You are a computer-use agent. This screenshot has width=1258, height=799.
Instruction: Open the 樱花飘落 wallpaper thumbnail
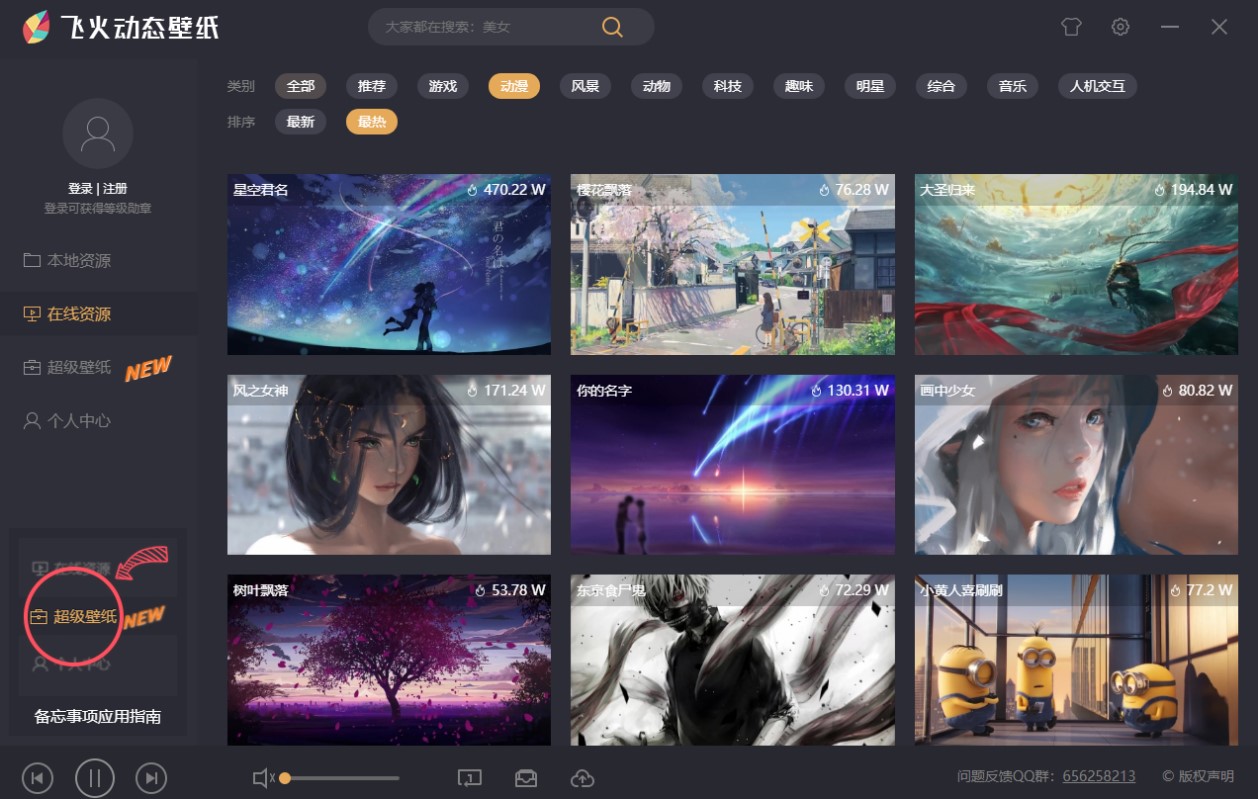tap(733, 264)
